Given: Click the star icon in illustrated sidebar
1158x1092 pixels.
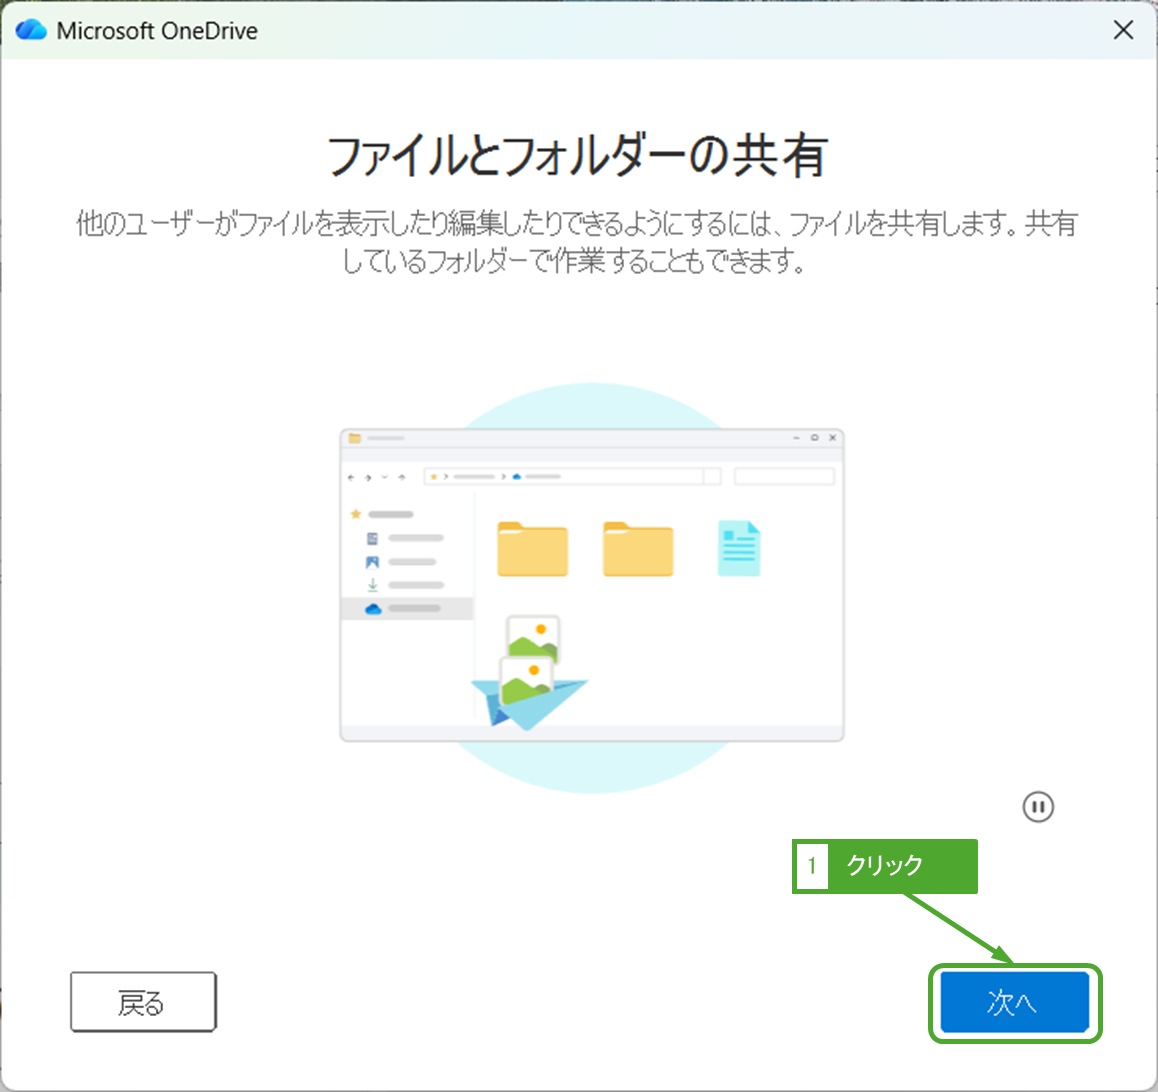Looking at the screenshot, I should (355, 514).
